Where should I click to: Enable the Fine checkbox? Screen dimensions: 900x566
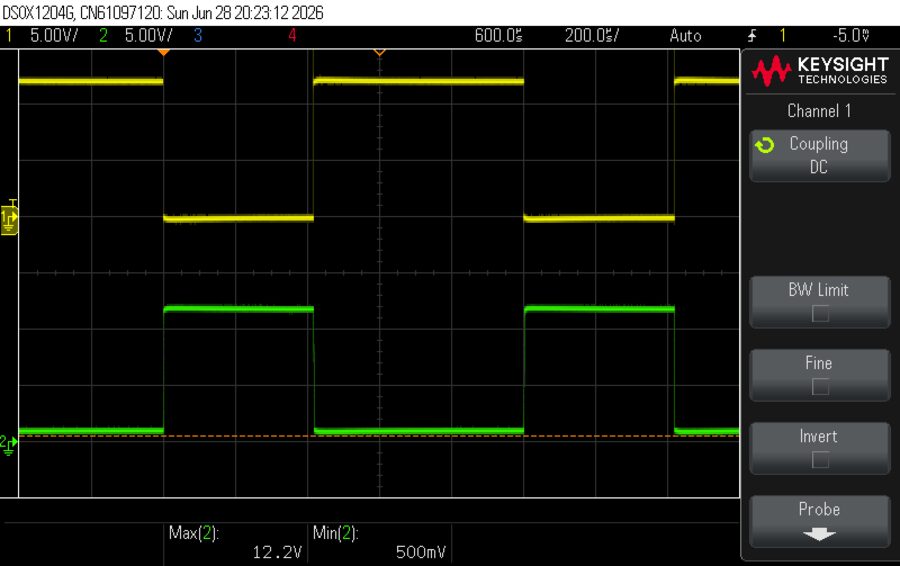click(x=820, y=387)
